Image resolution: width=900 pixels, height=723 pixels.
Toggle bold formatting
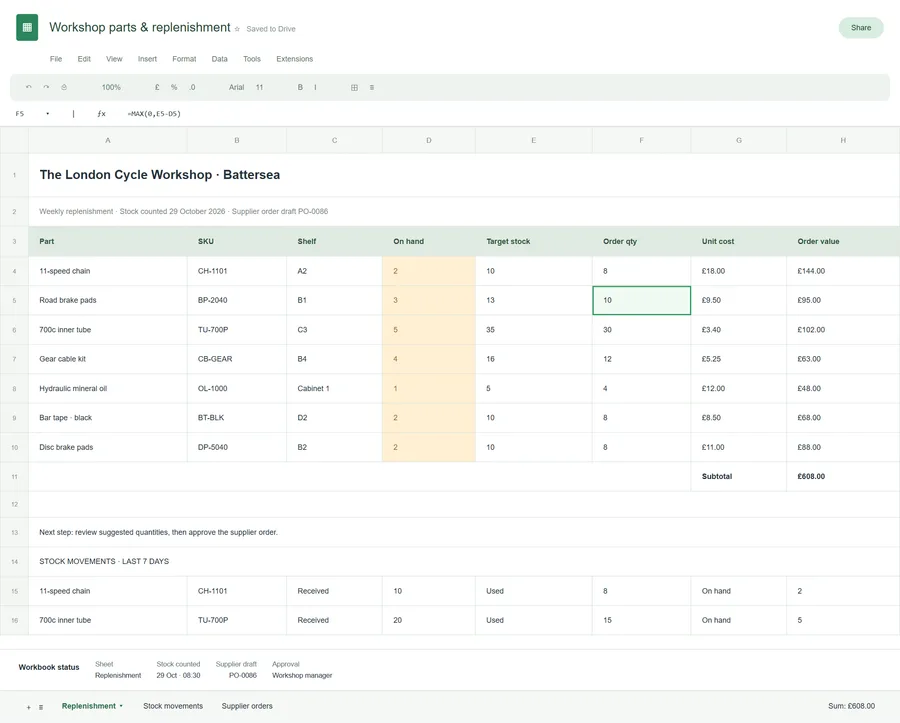click(300, 87)
